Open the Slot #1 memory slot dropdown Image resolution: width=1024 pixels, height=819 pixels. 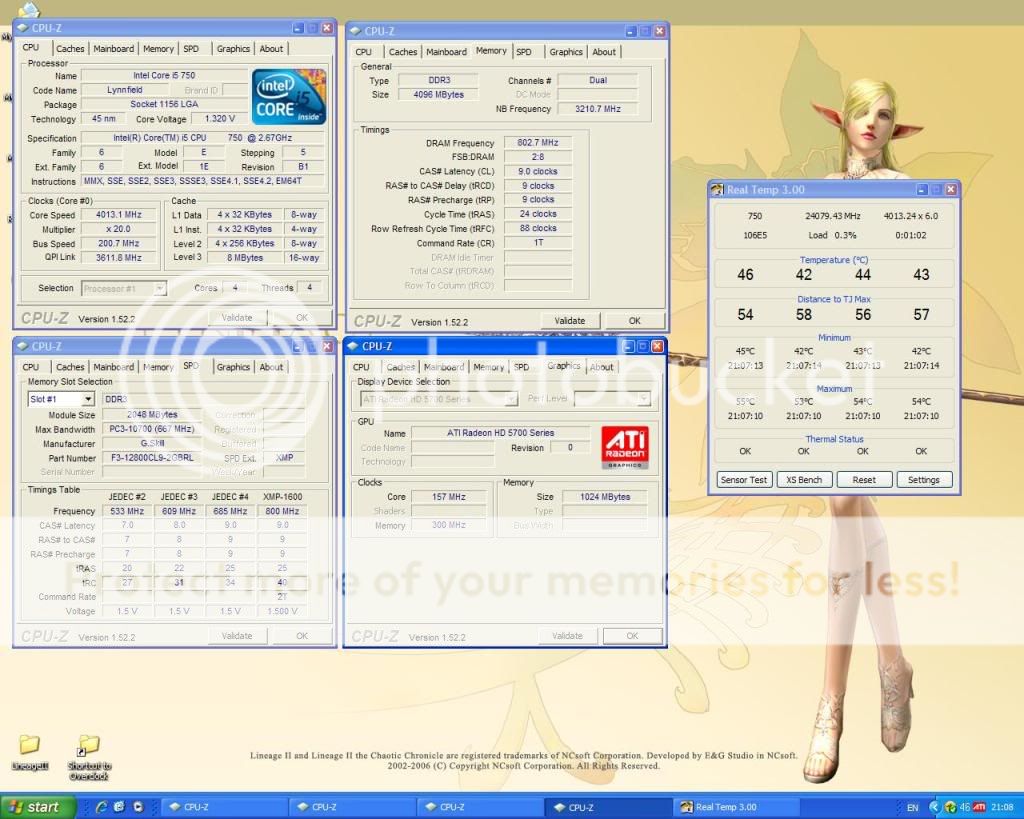click(88, 399)
